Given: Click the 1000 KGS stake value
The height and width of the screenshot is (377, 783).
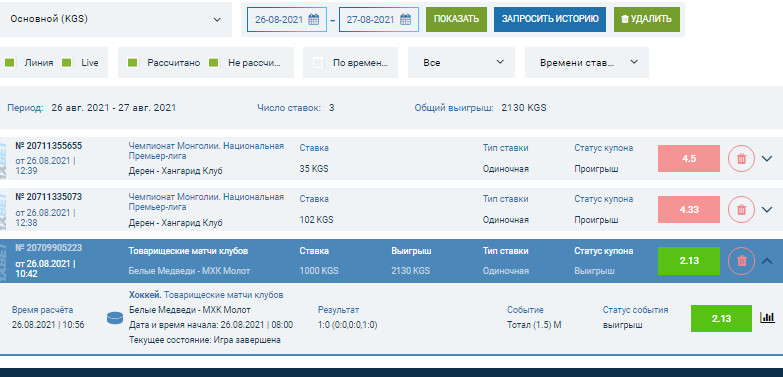Looking at the screenshot, I should tap(319, 271).
